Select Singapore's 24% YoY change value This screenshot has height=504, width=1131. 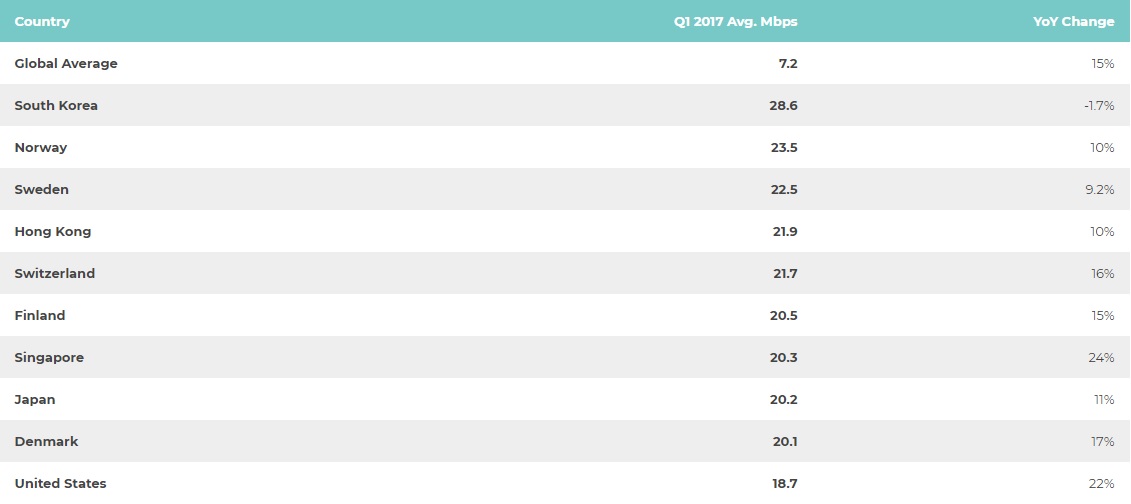click(1101, 358)
